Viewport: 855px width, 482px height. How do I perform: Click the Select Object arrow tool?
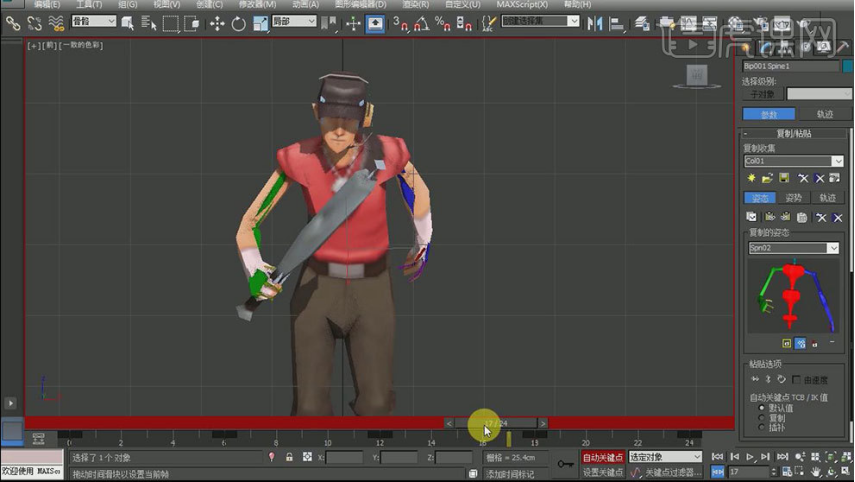pos(128,23)
